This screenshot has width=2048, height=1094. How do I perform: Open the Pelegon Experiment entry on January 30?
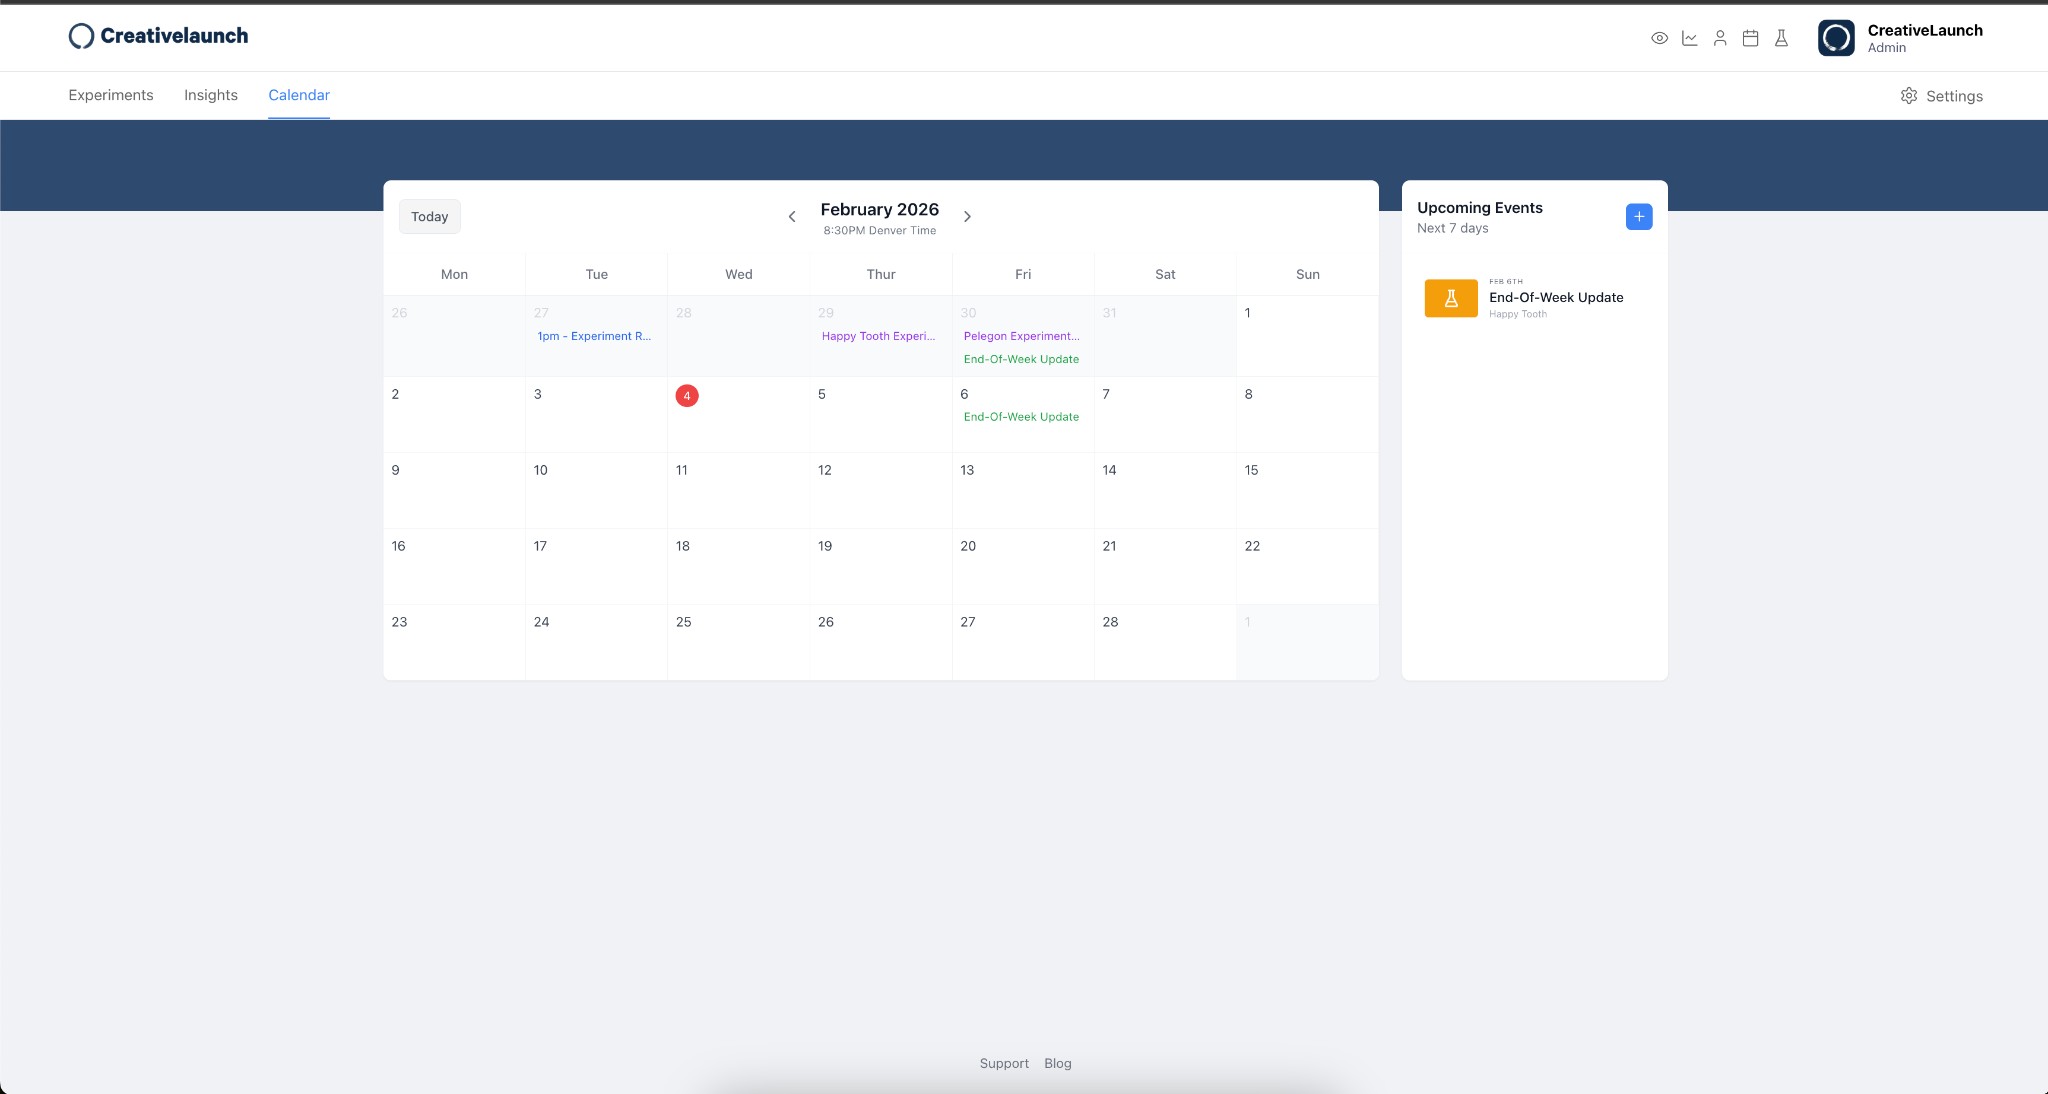click(1021, 336)
